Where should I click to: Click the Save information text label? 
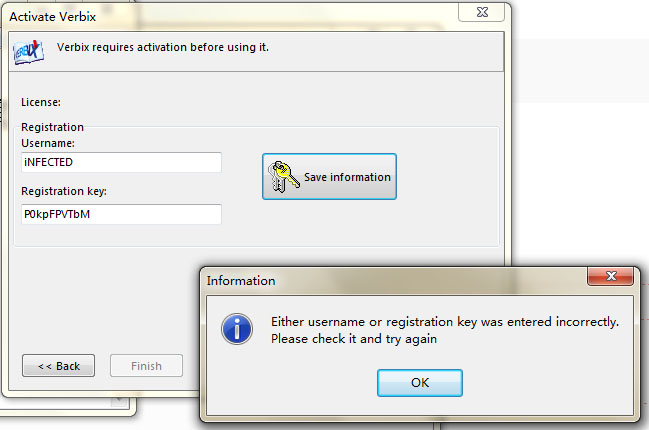[x=347, y=177]
